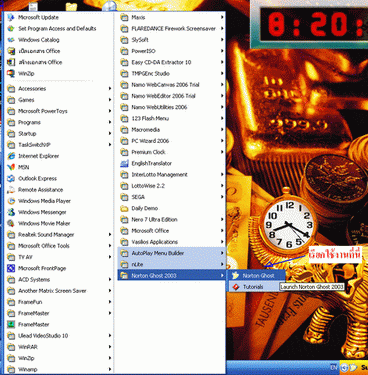This screenshot has height=375, width=368.
Task: Expand Nero 7 Ultra Edition submenu arrow
Action: coord(222,219)
